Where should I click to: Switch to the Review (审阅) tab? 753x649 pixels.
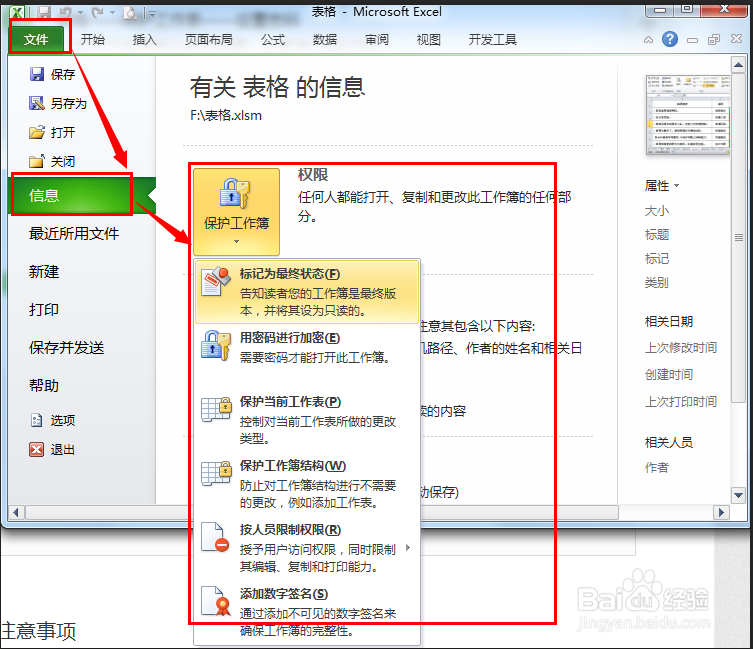376,39
